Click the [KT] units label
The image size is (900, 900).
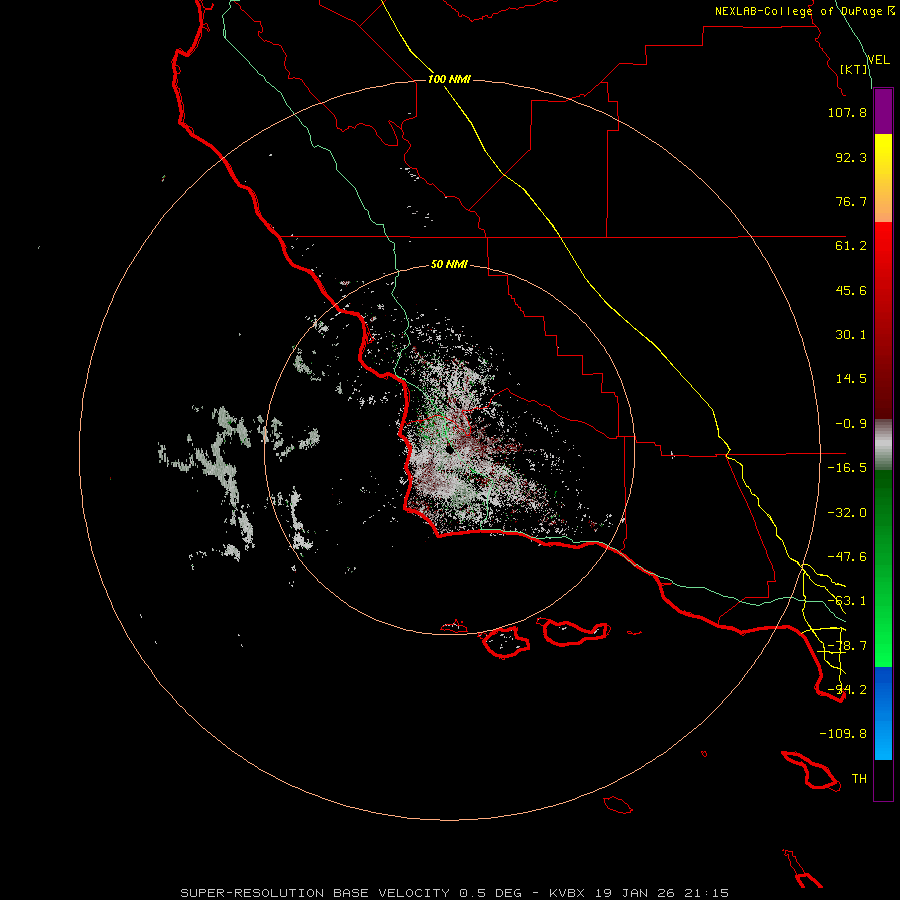pos(854,69)
